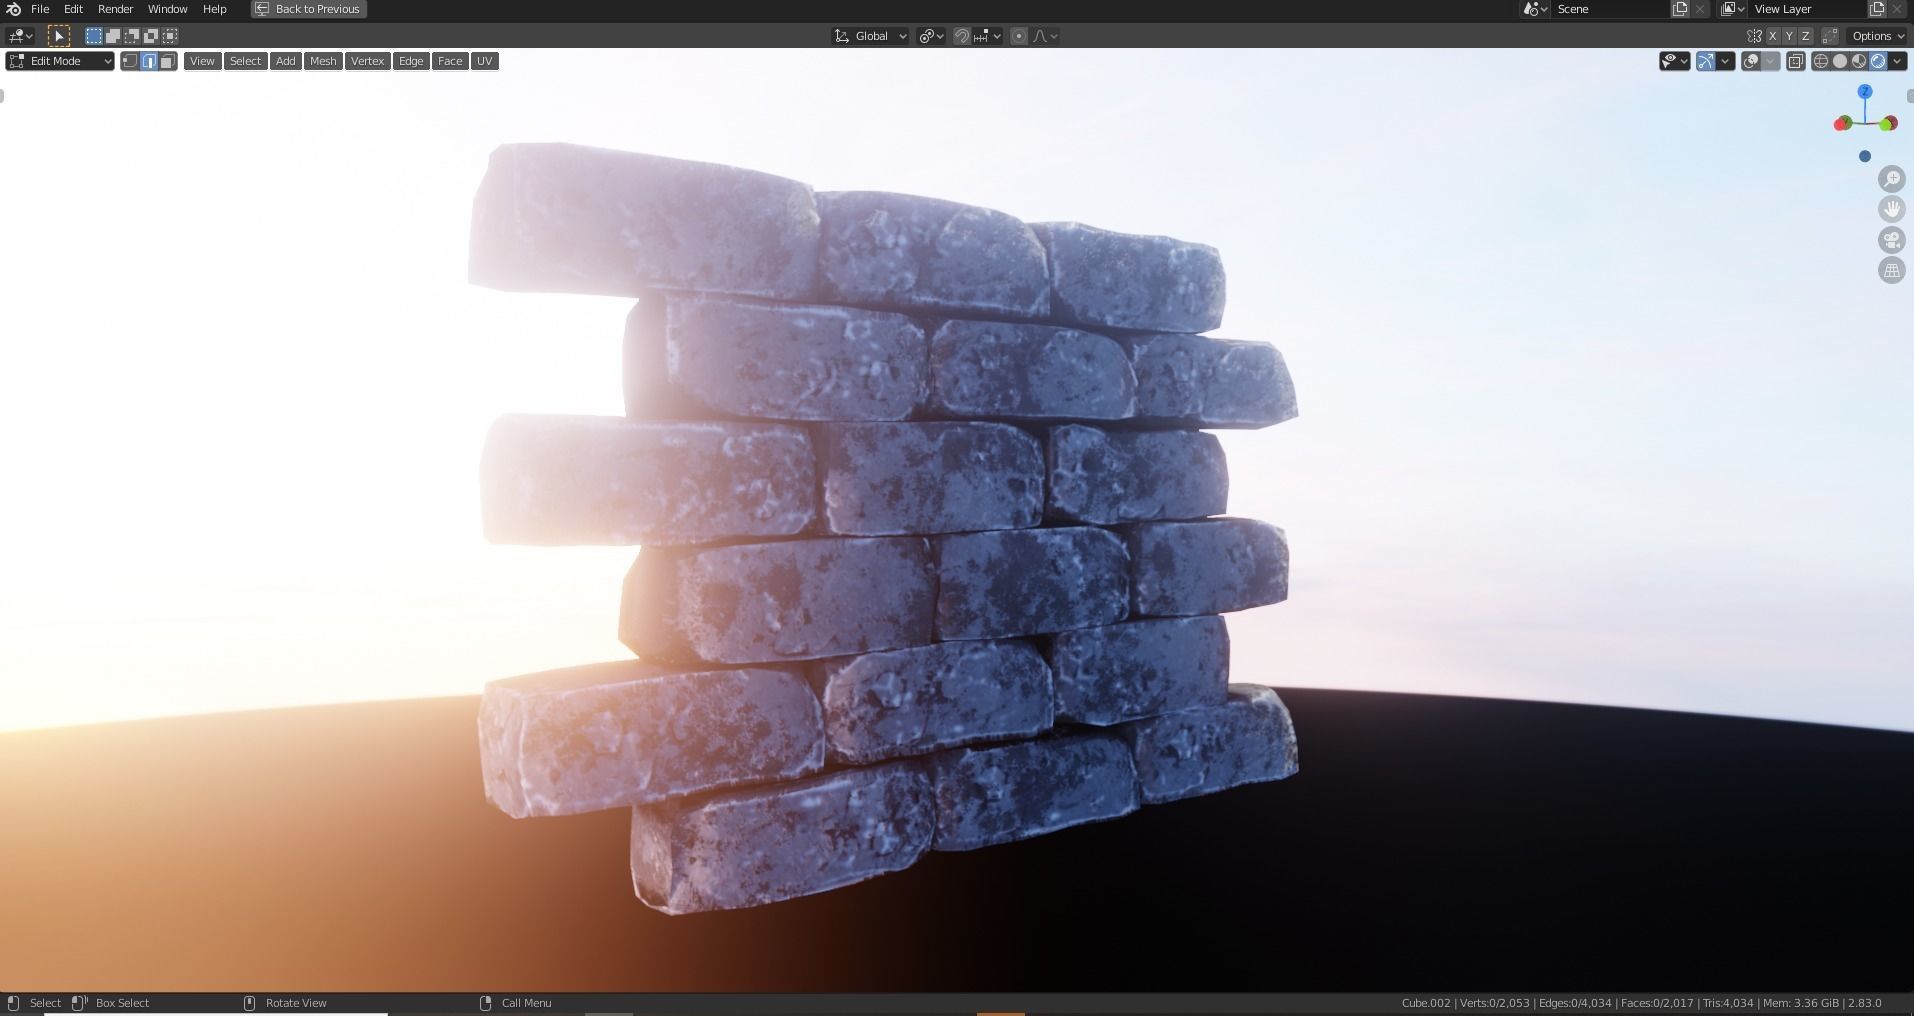Open proportional editing falloff dropdown
Viewport: 1914px width, 1016px height.
coord(1045,36)
